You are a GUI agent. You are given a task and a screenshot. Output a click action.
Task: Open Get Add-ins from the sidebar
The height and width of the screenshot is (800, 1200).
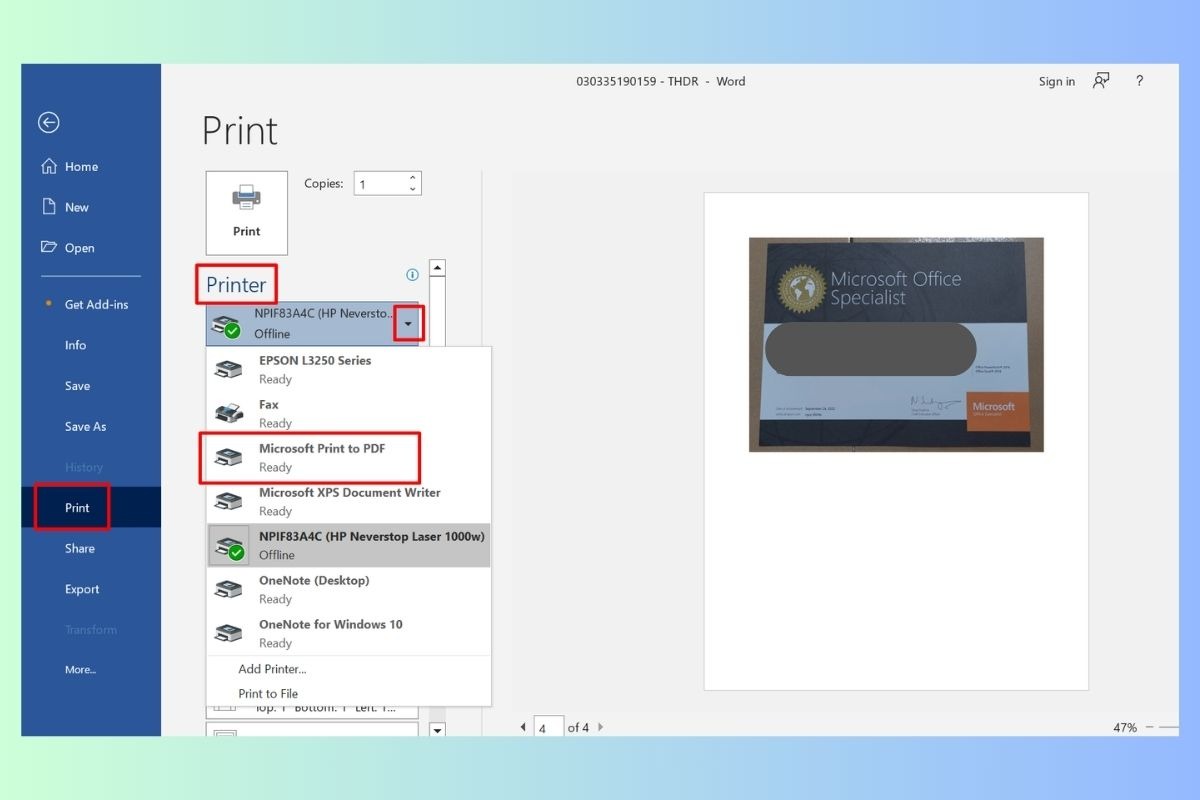[96, 304]
